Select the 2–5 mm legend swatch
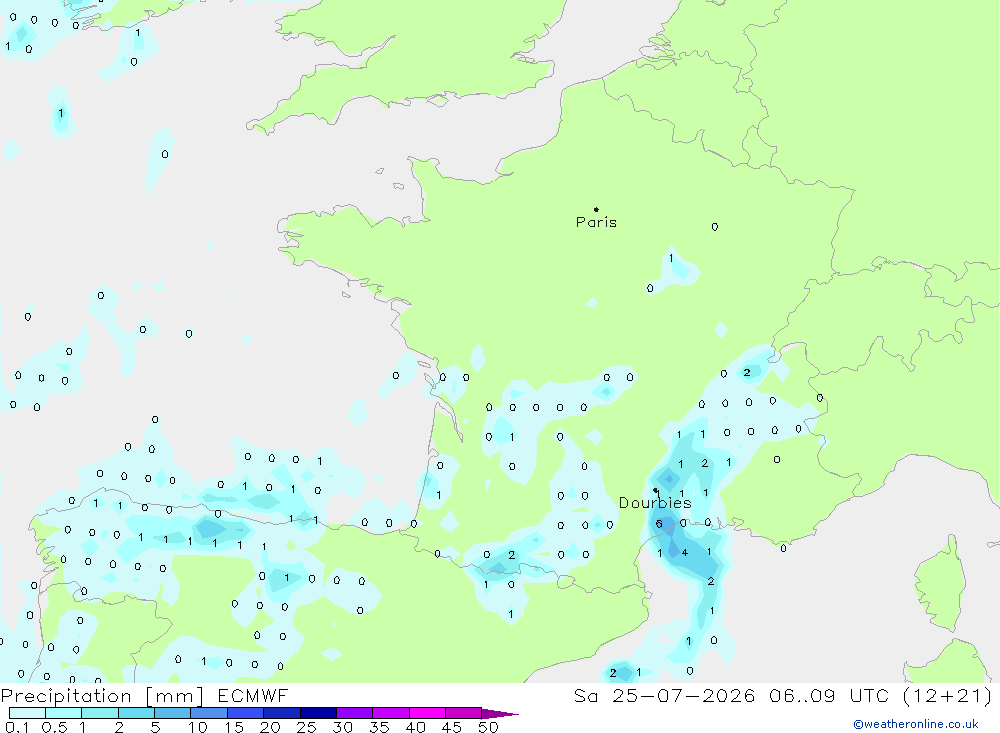 pos(136,713)
